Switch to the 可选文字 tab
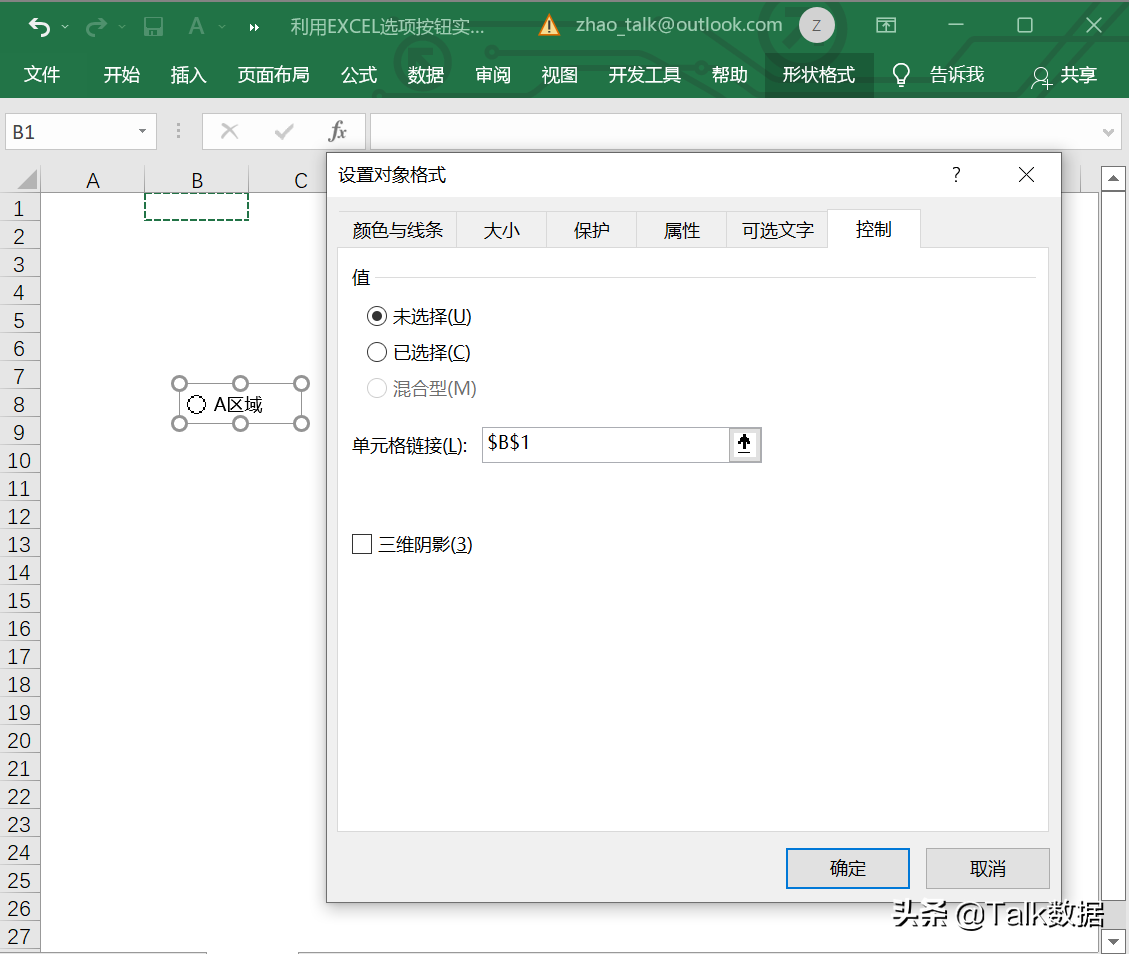Viewport: 1129px width, 954px height. click(778, 230)
